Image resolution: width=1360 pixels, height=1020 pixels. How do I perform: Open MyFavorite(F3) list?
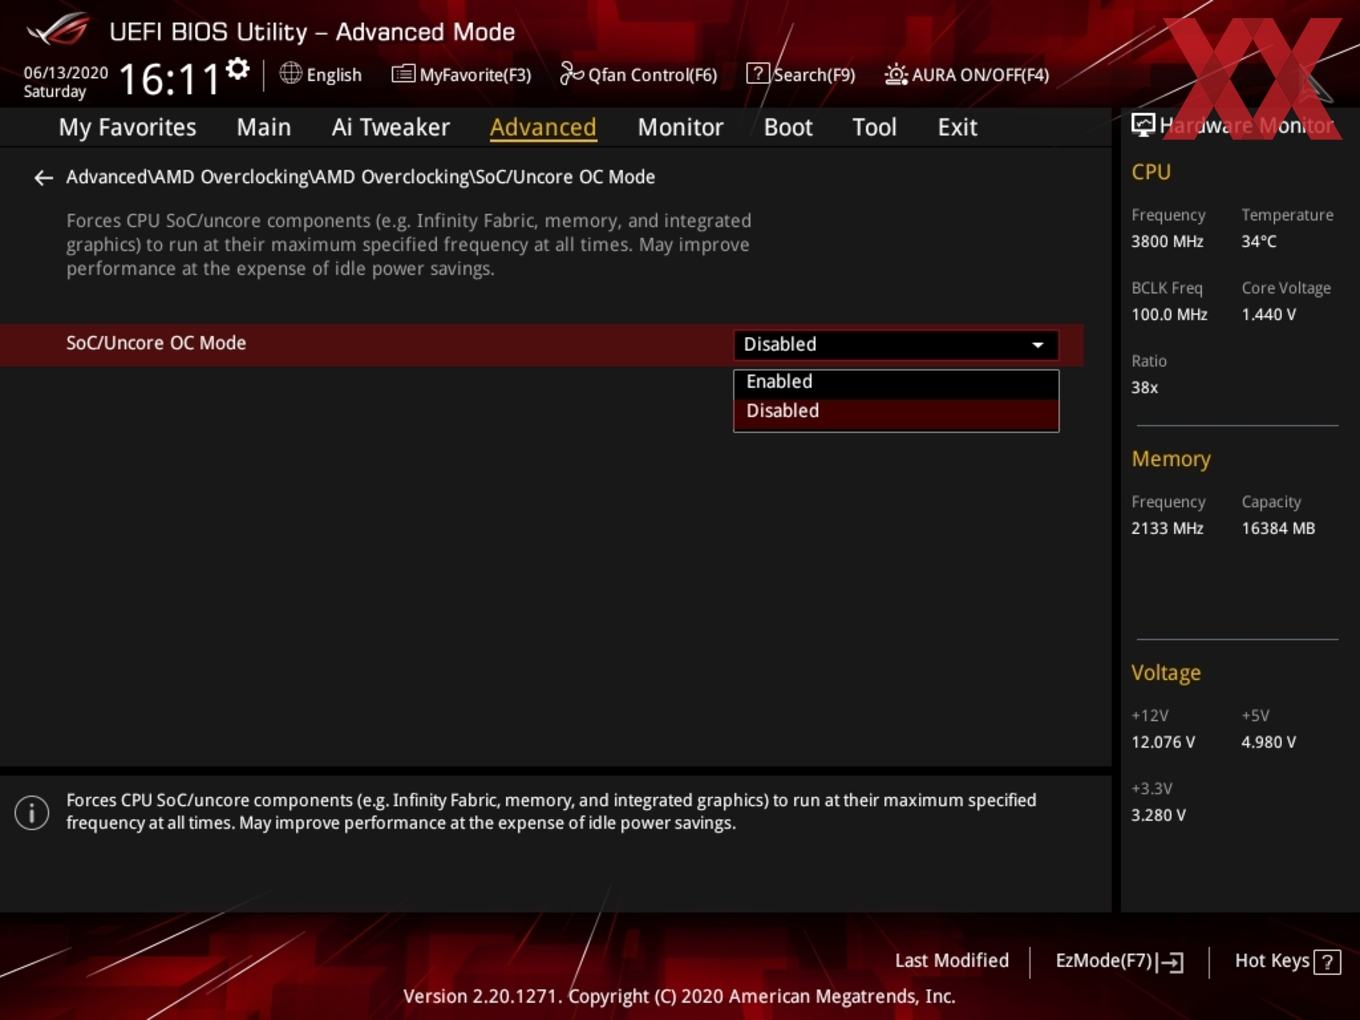[461, 74]
